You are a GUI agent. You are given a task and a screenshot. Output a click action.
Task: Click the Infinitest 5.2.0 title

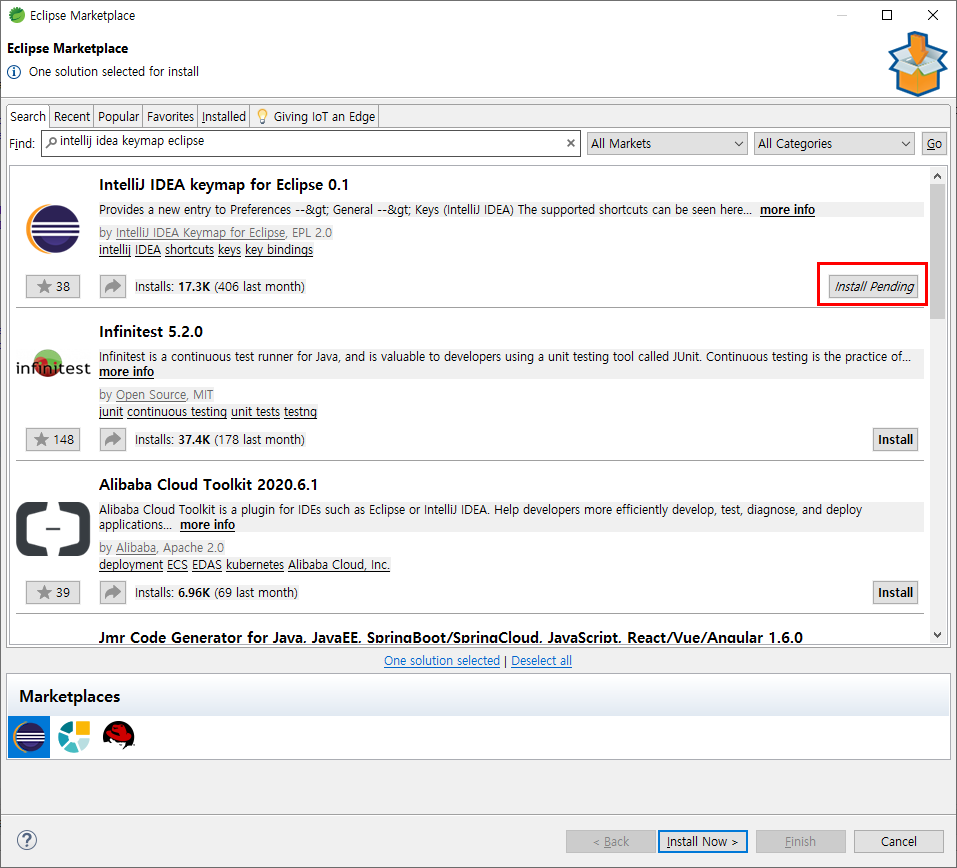(x=151, y=332)
